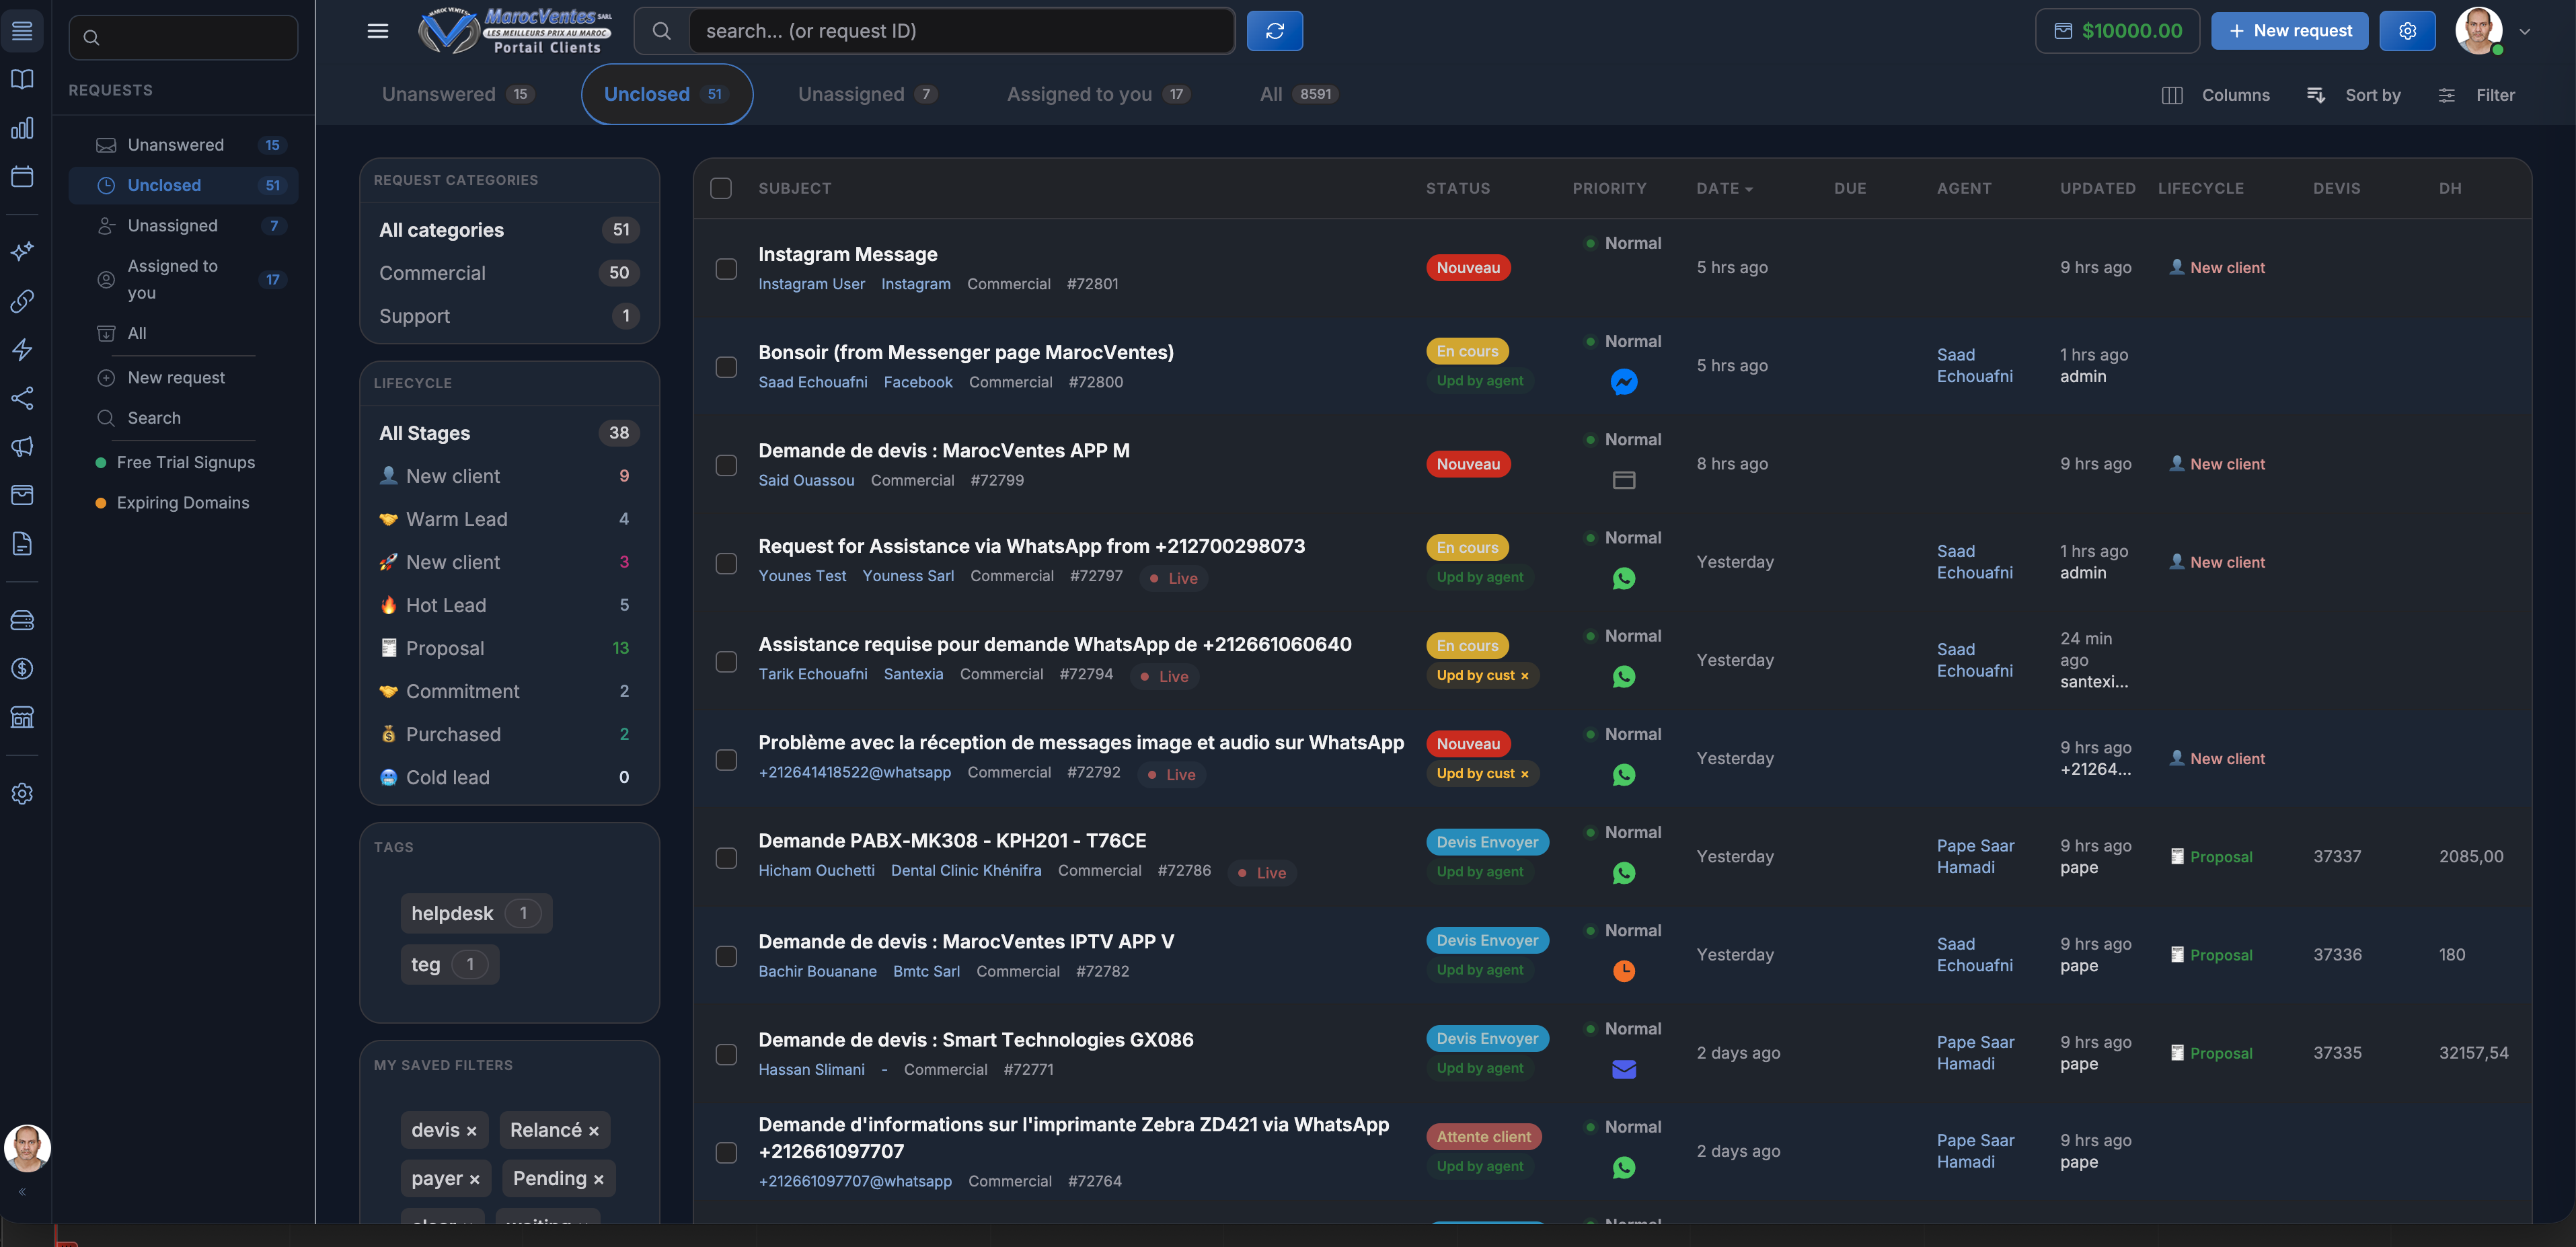The image size is (2576, 1247).
Task: Open the Younes Test contact link
Action: pos(802,576)
